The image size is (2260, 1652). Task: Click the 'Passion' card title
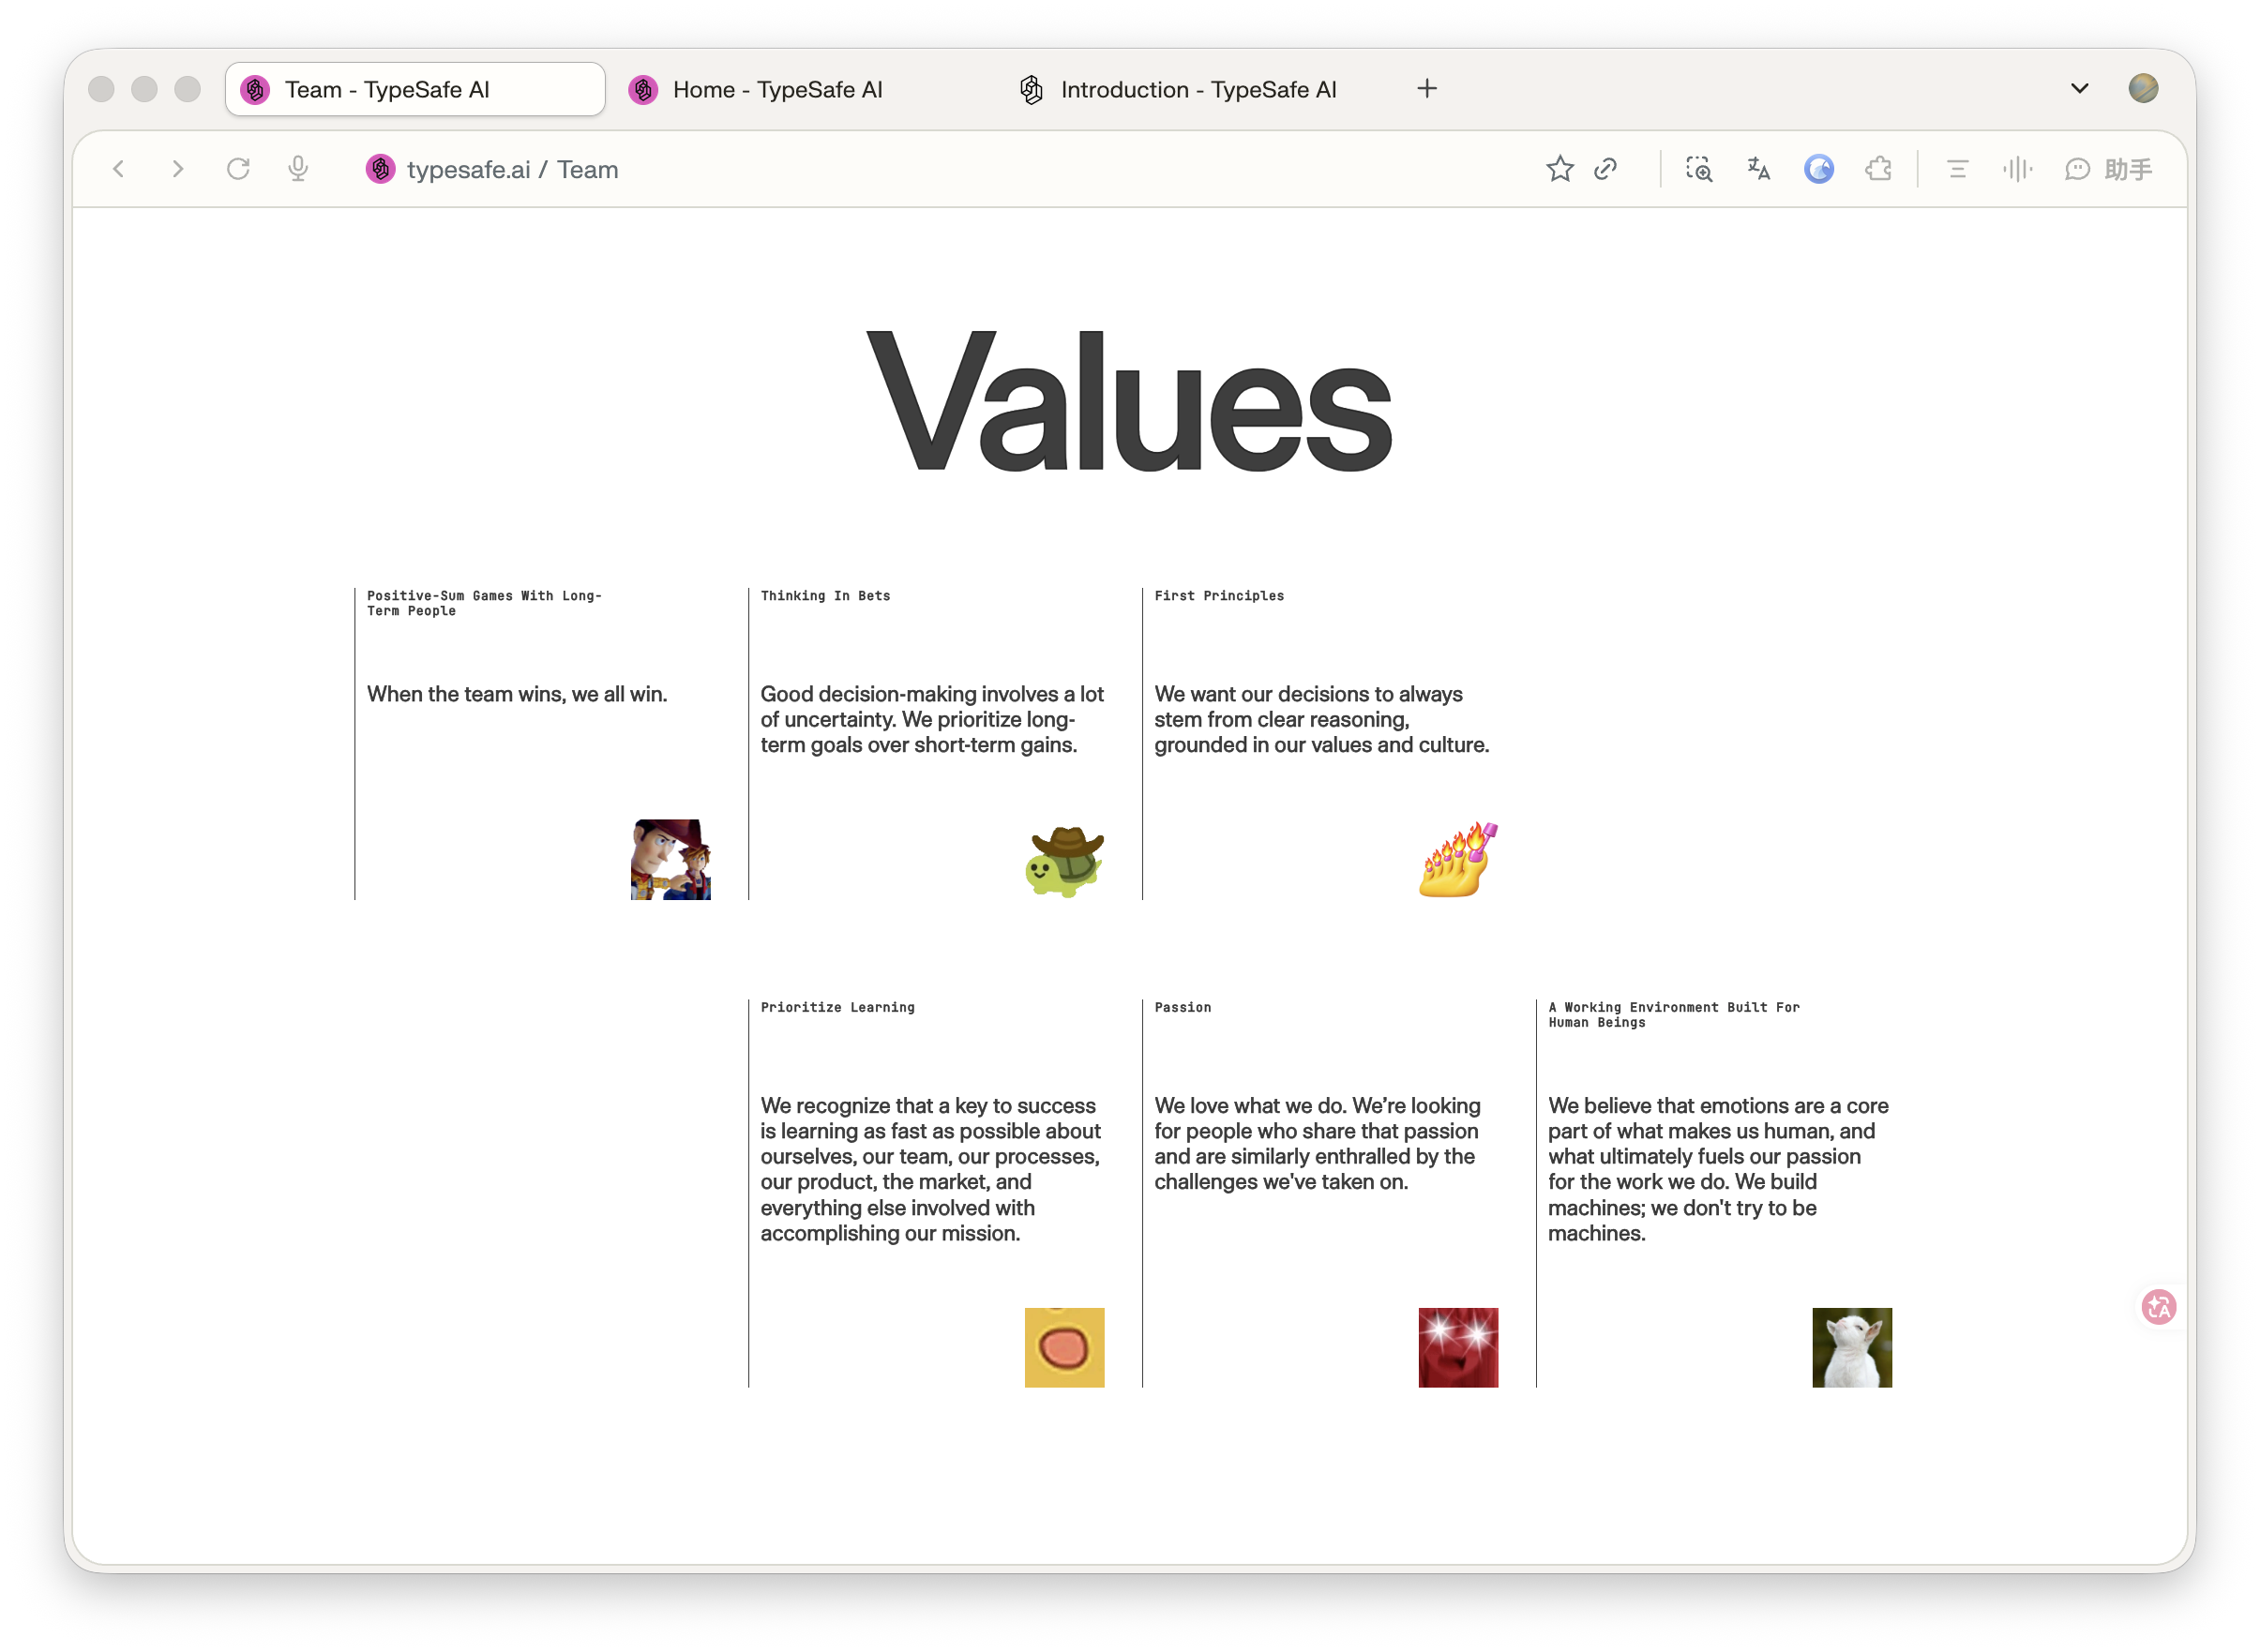tap(1183, 1007)
